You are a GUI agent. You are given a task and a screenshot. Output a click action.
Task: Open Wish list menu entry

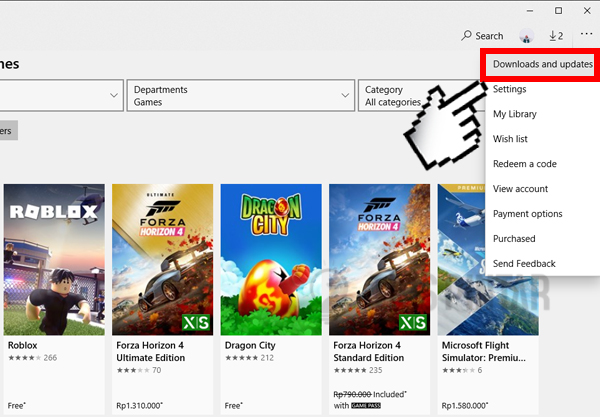point(510,138)
